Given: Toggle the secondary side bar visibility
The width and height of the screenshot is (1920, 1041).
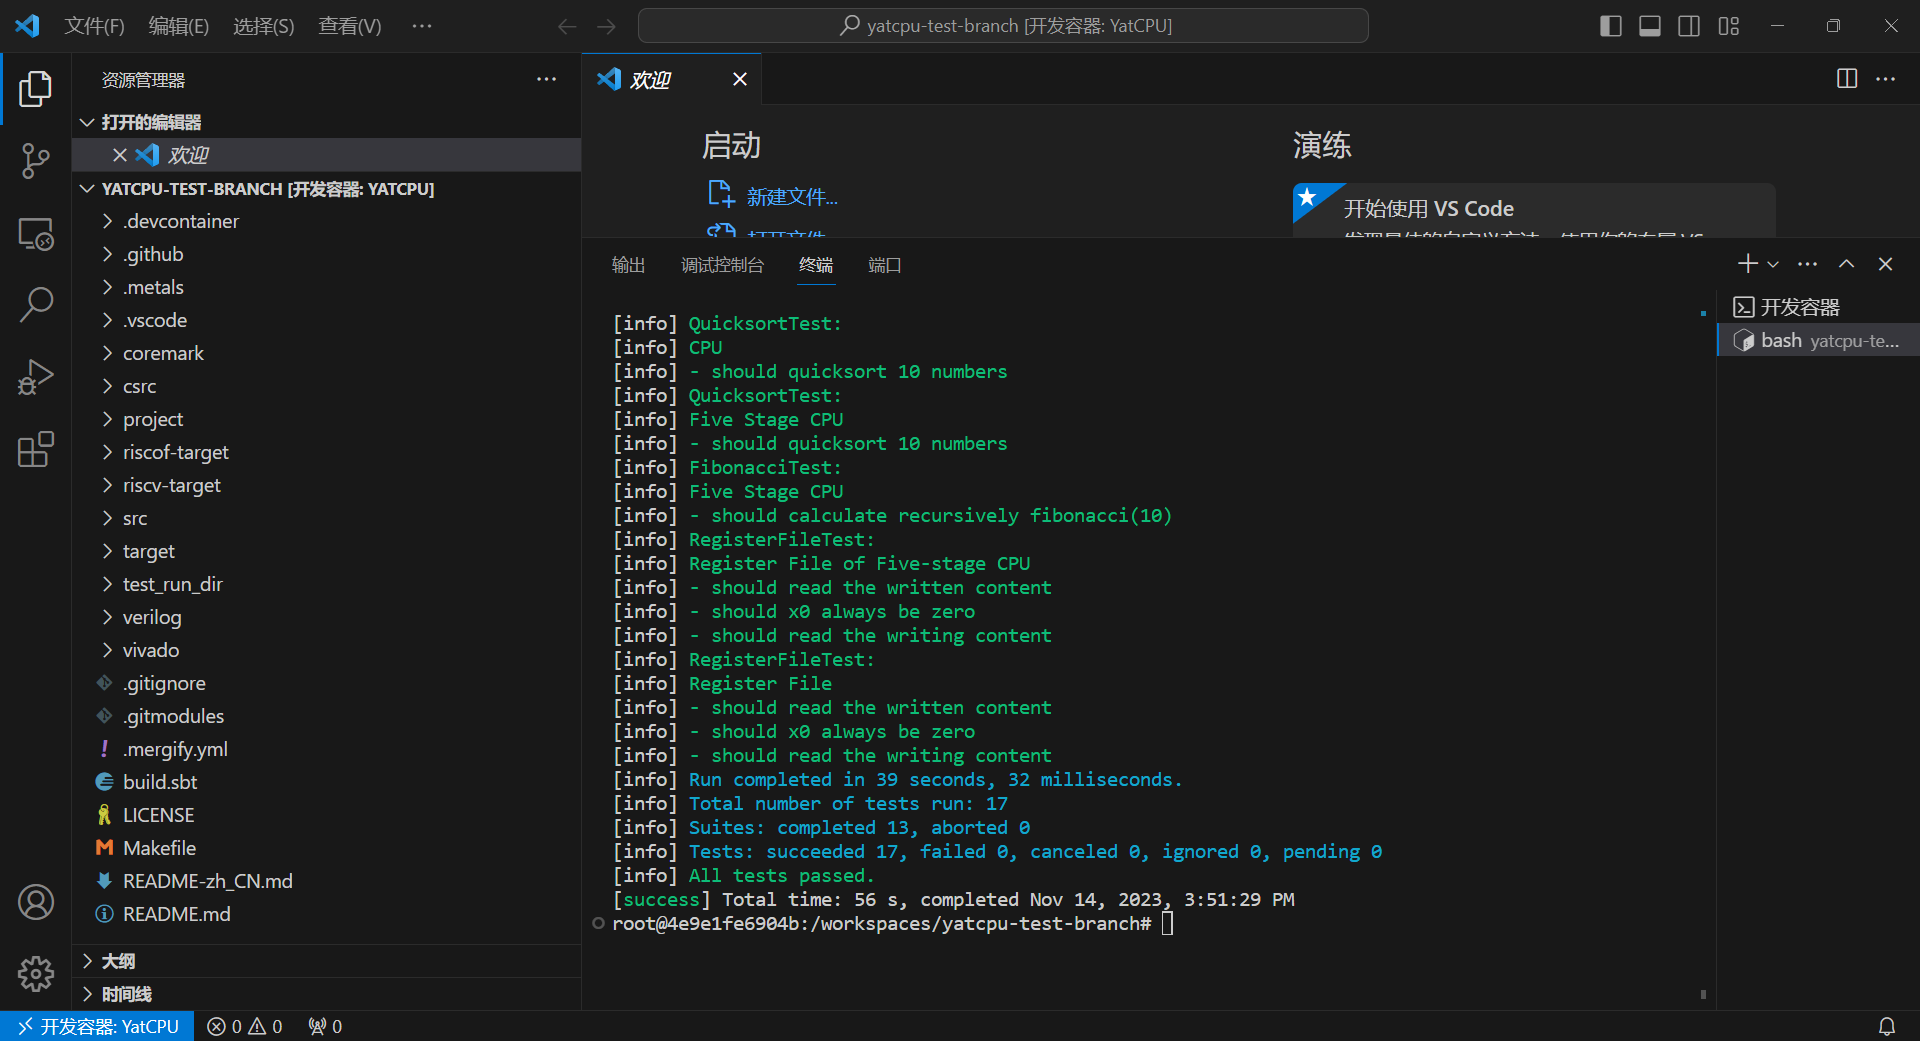Looking at the screenshot, I should pos(1689,26).
